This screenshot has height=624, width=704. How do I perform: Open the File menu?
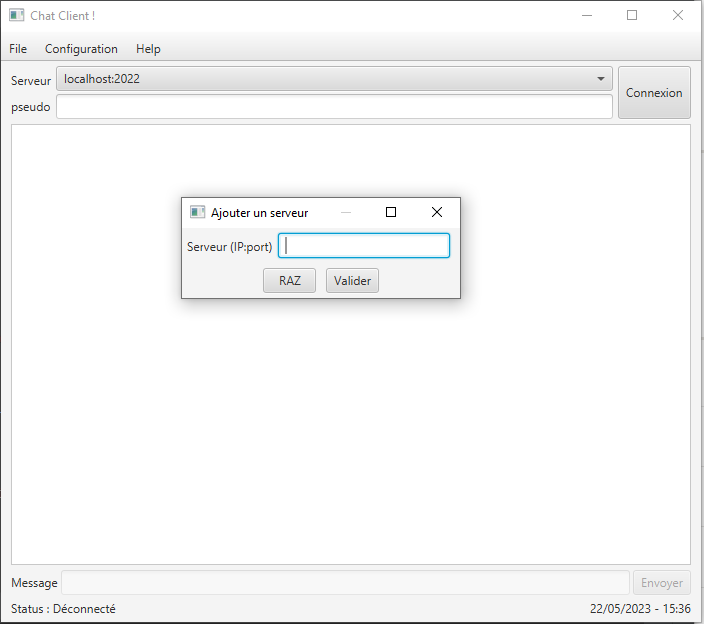[x=18, y=48]
